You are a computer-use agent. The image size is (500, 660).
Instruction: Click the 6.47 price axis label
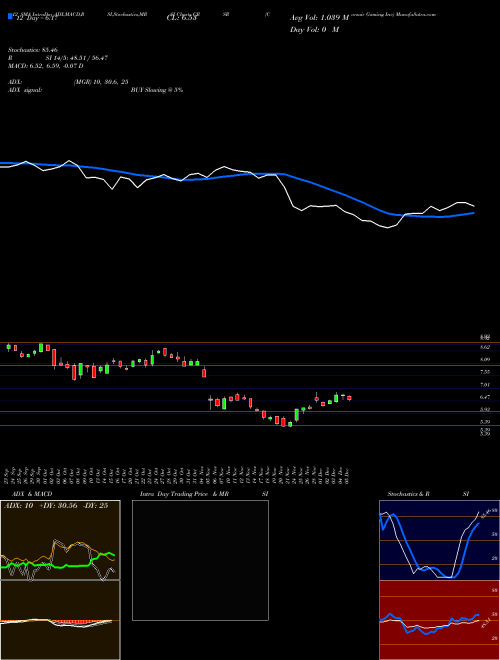(484, 397)
